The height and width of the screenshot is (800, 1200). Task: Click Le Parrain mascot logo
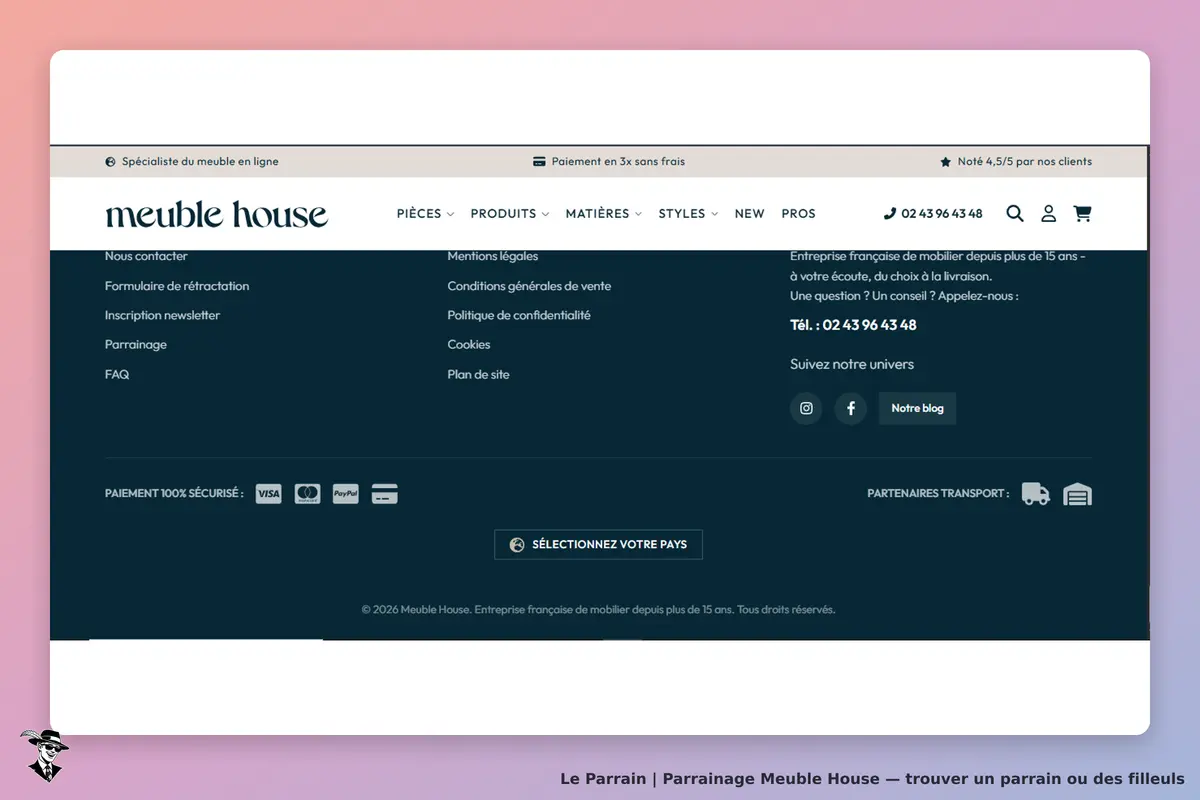pos(44,755)
